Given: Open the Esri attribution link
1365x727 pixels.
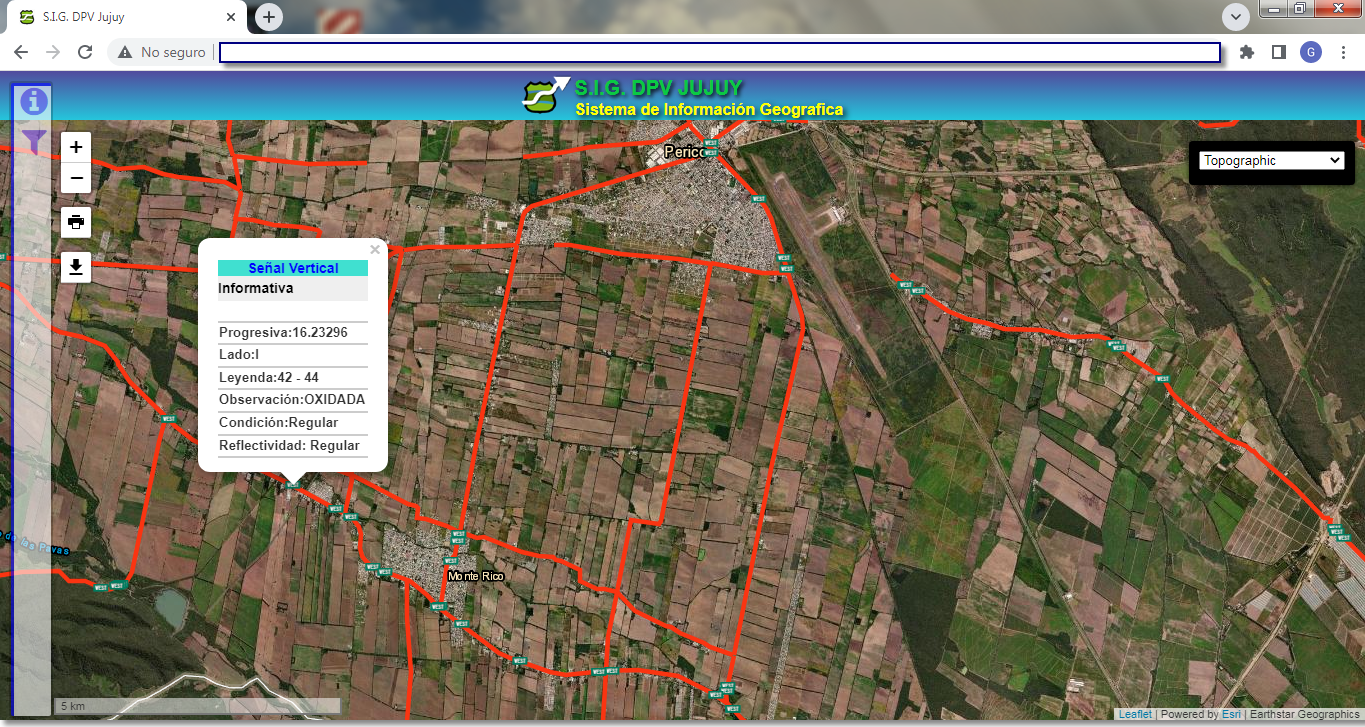Looking at the screenshot, I should pyautogui.click(x=1230, y=714).
